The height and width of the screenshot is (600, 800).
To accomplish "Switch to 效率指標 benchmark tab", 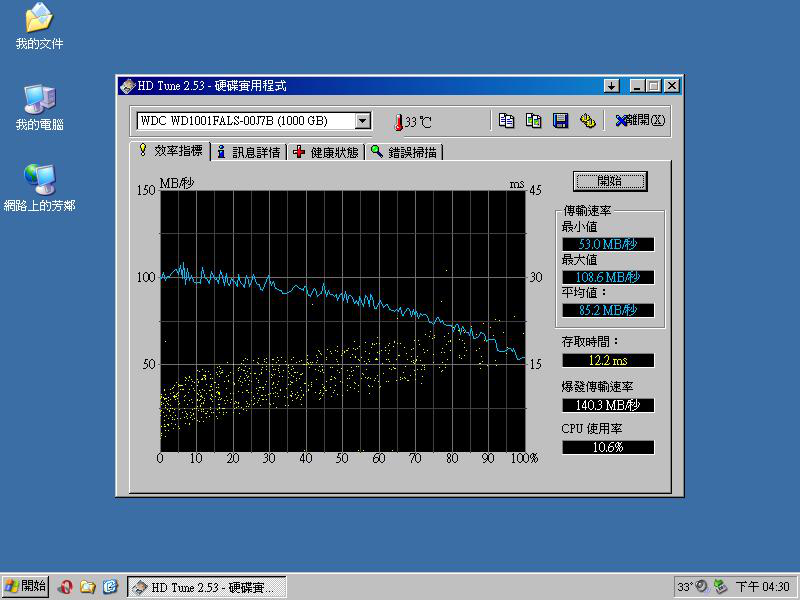I will click(171, 151).
